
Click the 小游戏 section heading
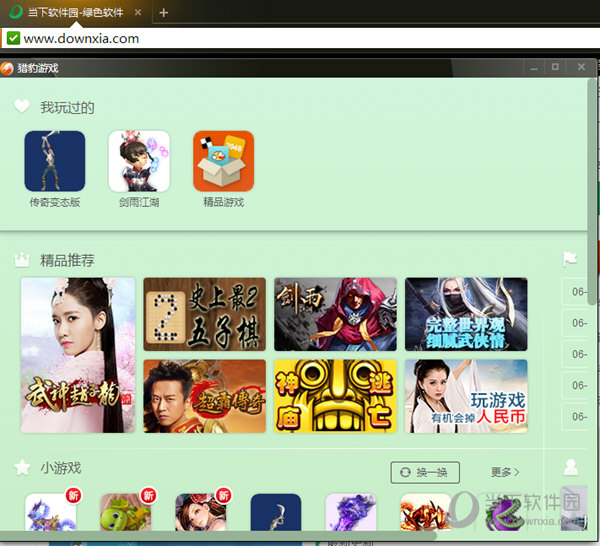[61, 468]
